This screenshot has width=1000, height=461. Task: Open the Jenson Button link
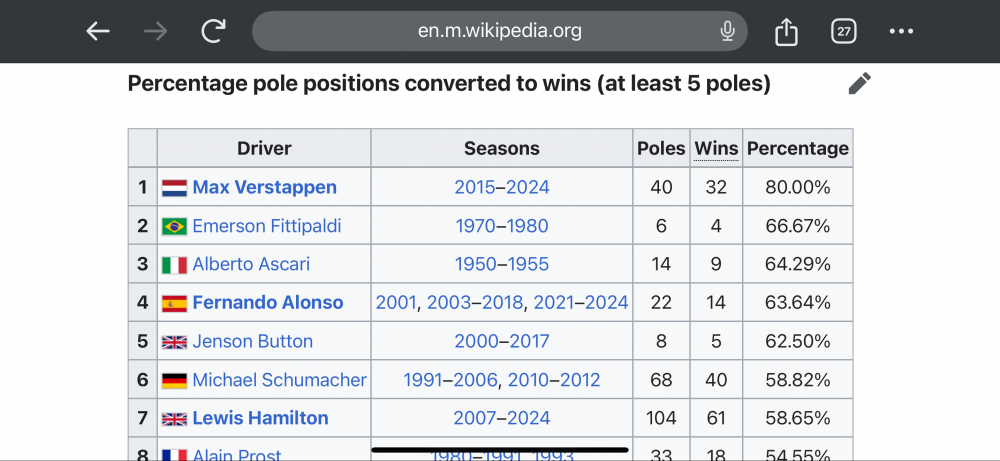(252, 341)
